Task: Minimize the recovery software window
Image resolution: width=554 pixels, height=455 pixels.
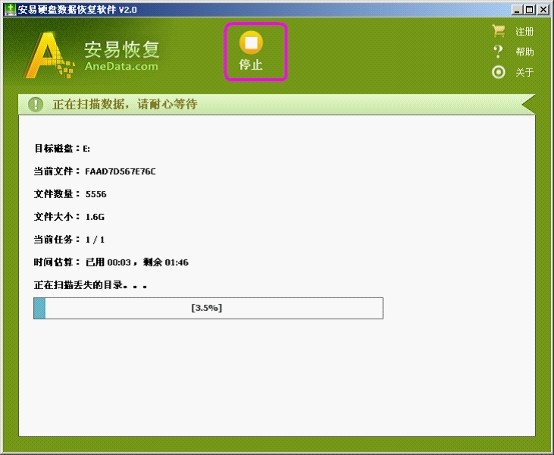Action: click(517, 10)
